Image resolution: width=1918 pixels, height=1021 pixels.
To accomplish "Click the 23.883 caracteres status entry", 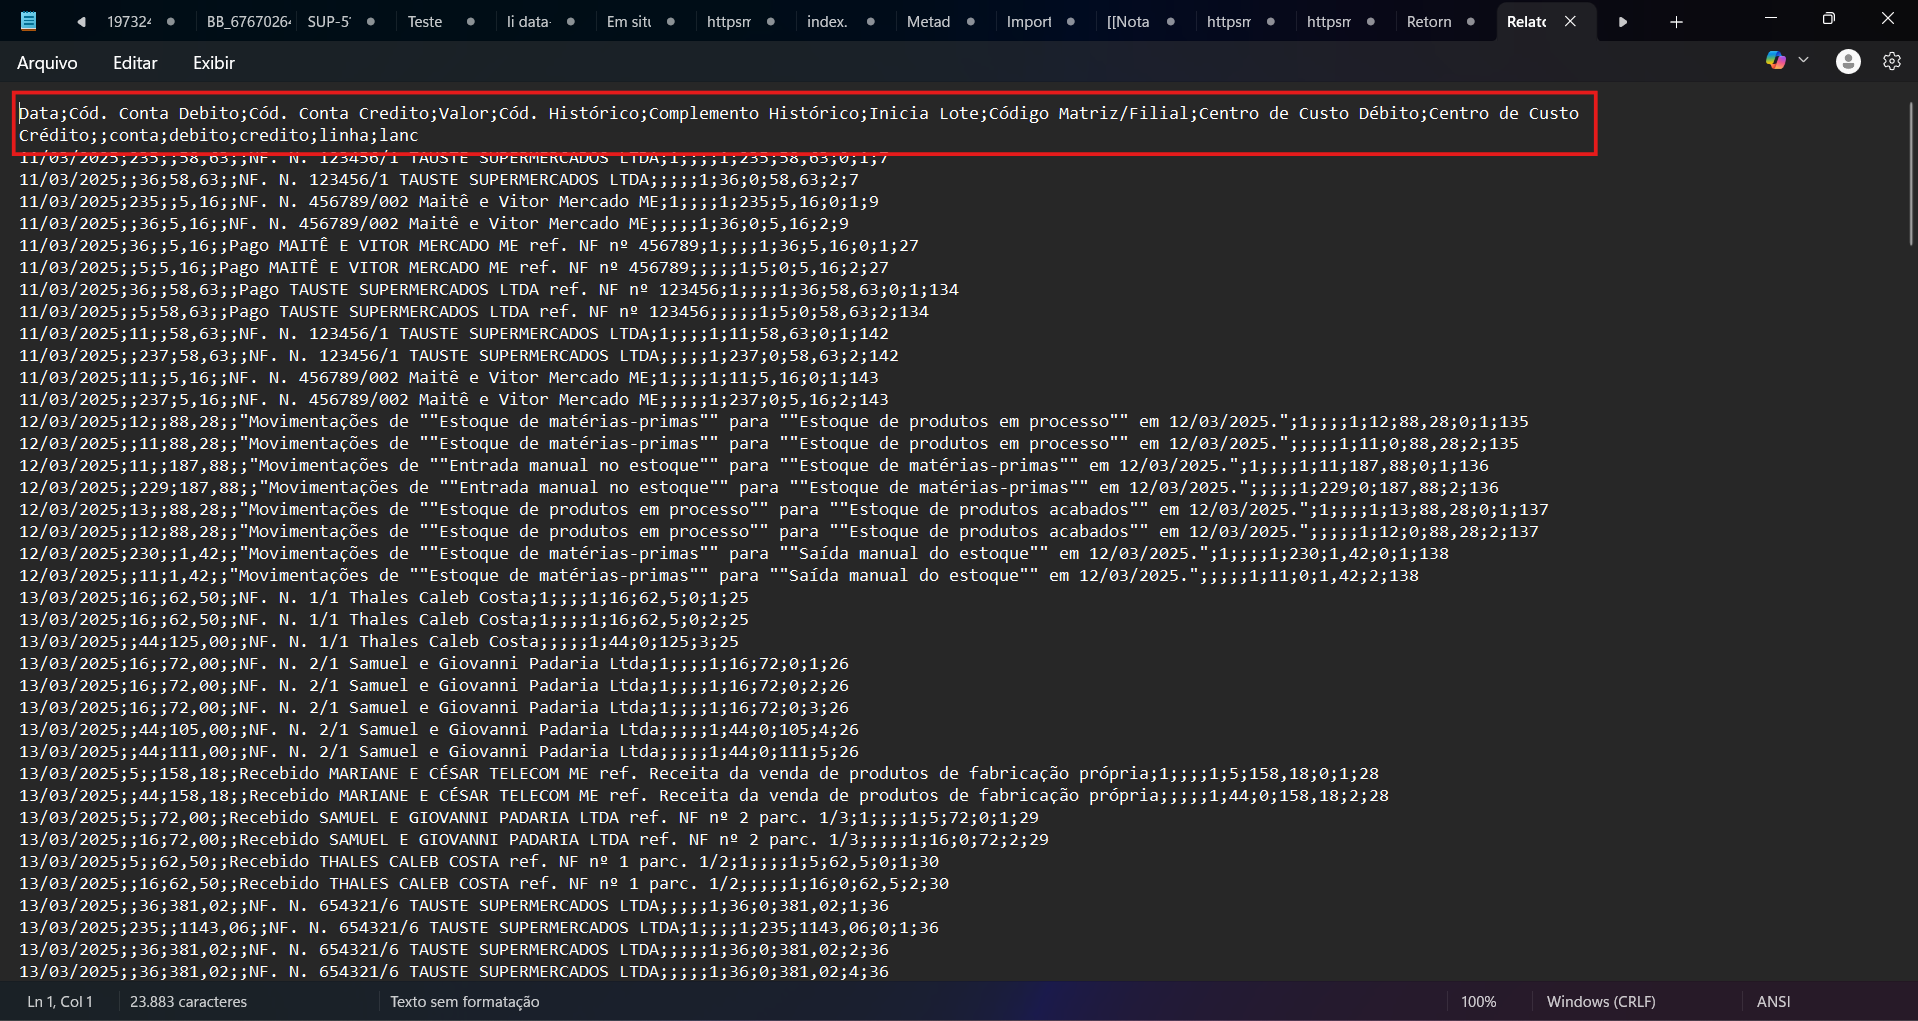I will pyautogui.click(x=188, y=1001).
